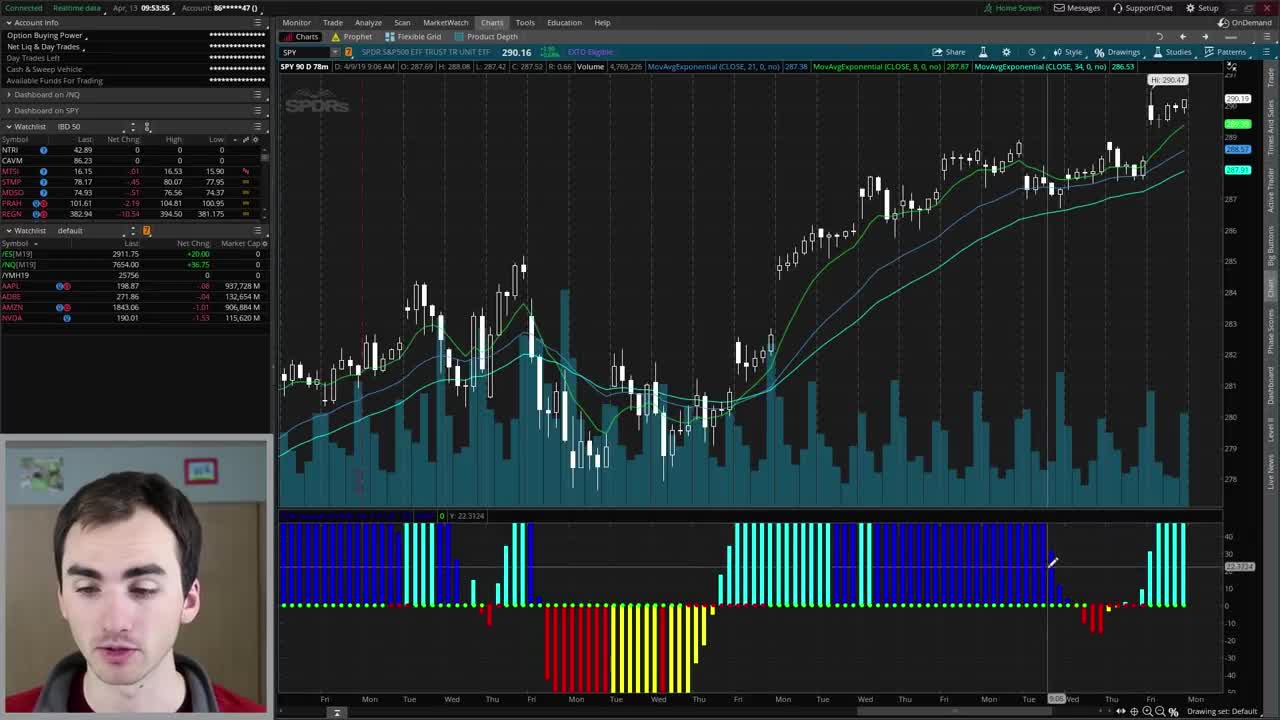The height and width of the screenshot is (720, 1280).
Task: Click the zoom-out magnifier below chart
Action: 1160,711
